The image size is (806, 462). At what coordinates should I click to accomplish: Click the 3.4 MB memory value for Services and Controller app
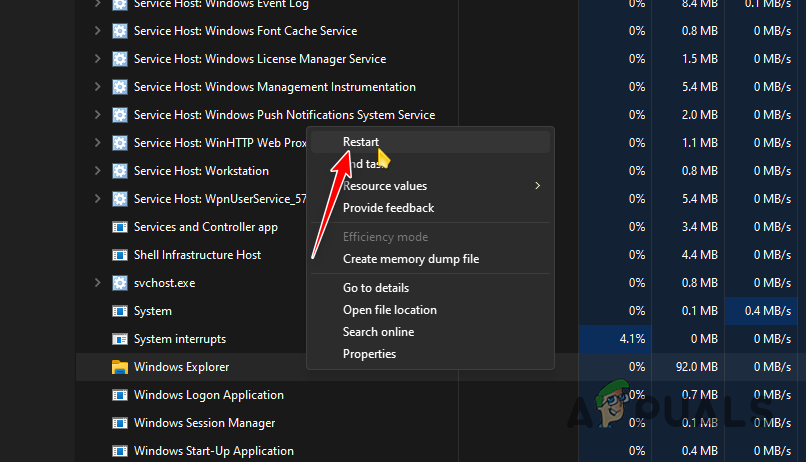[700, 227]
